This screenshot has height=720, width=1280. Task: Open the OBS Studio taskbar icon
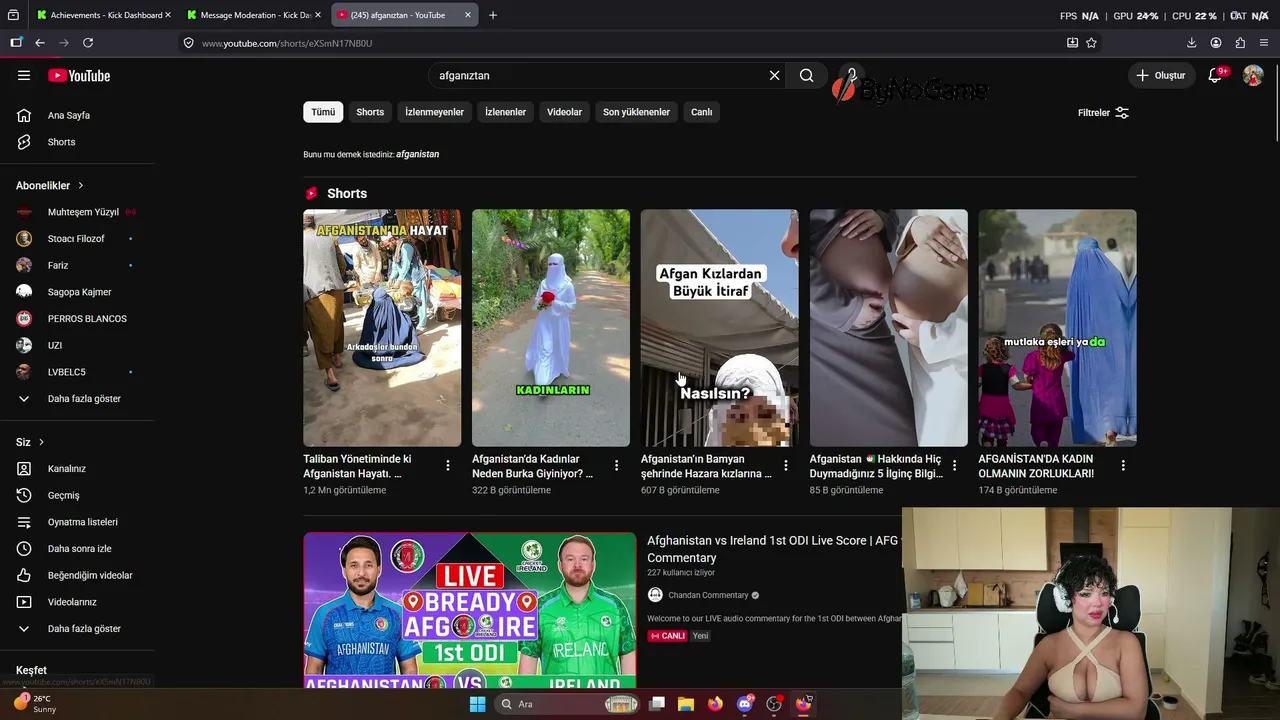pyautogui.click(x=773, y=704)
